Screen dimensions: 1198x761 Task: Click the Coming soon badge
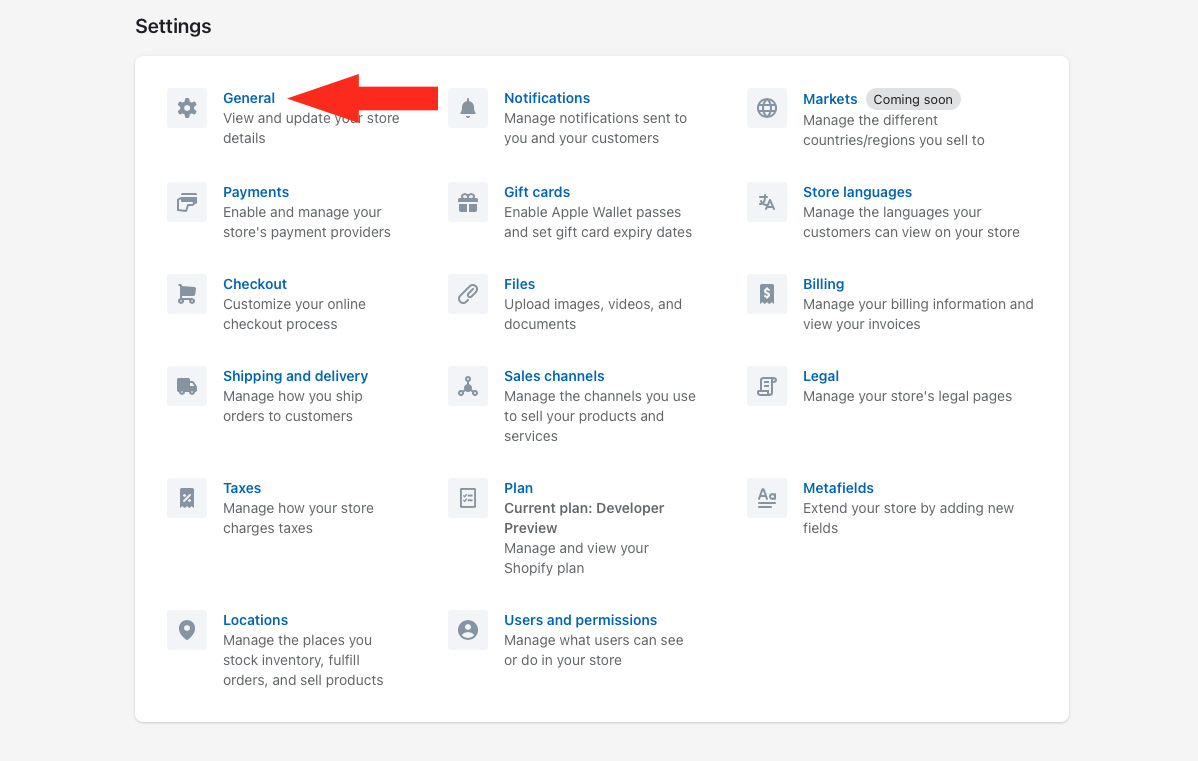point(913,99)
